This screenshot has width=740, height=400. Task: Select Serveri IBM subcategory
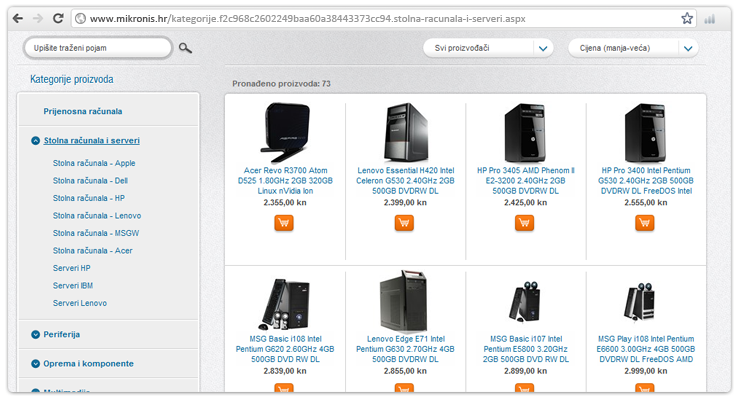[x=73, y=285]
